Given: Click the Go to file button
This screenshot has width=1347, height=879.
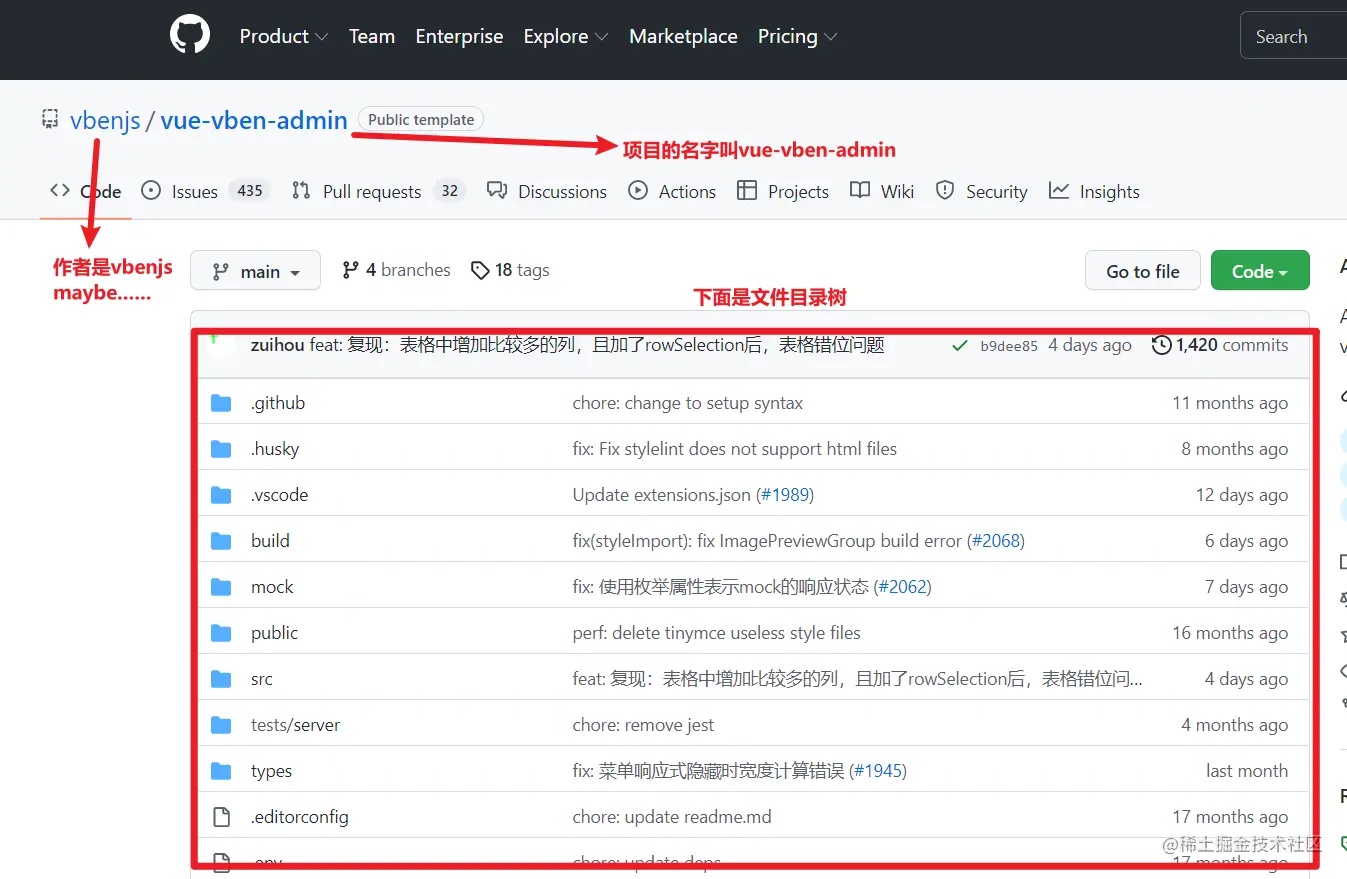Looking at the screenshot, I should tap(1143, 270).
